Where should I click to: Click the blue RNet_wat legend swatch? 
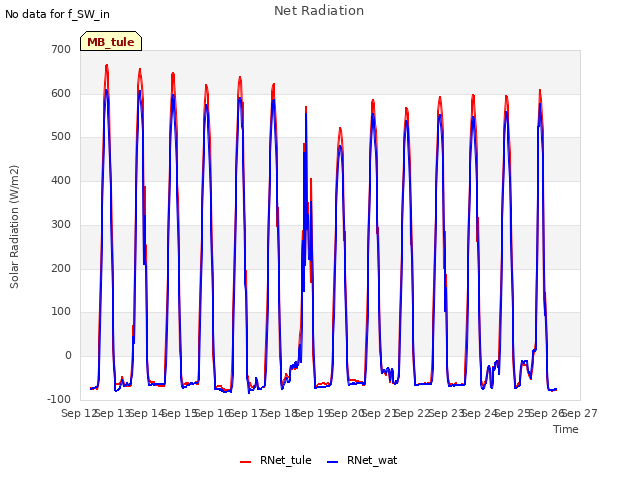click(x=333, y=462)
